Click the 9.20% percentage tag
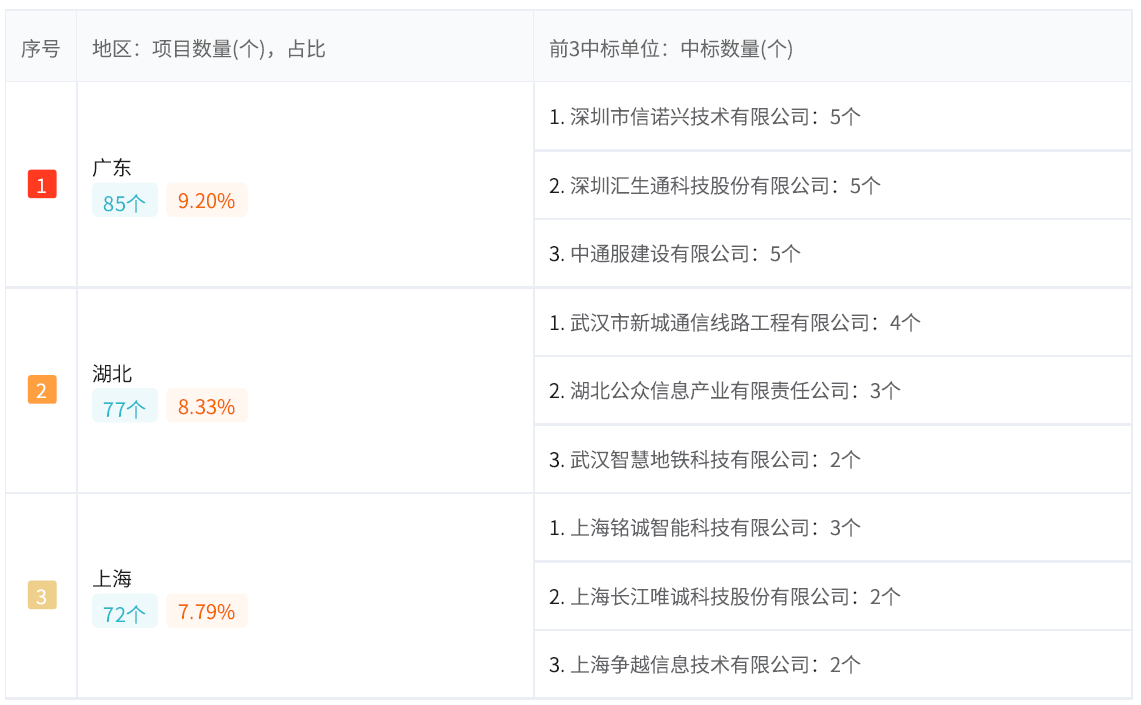1141x705 pixels. [206, 201]
